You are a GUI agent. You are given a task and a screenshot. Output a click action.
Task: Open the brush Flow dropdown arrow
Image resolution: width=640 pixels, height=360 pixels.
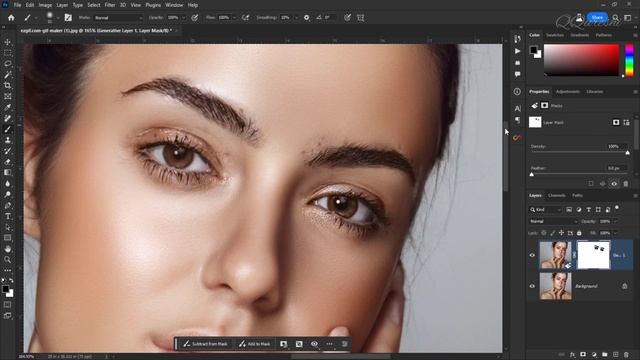click(234, 18)
